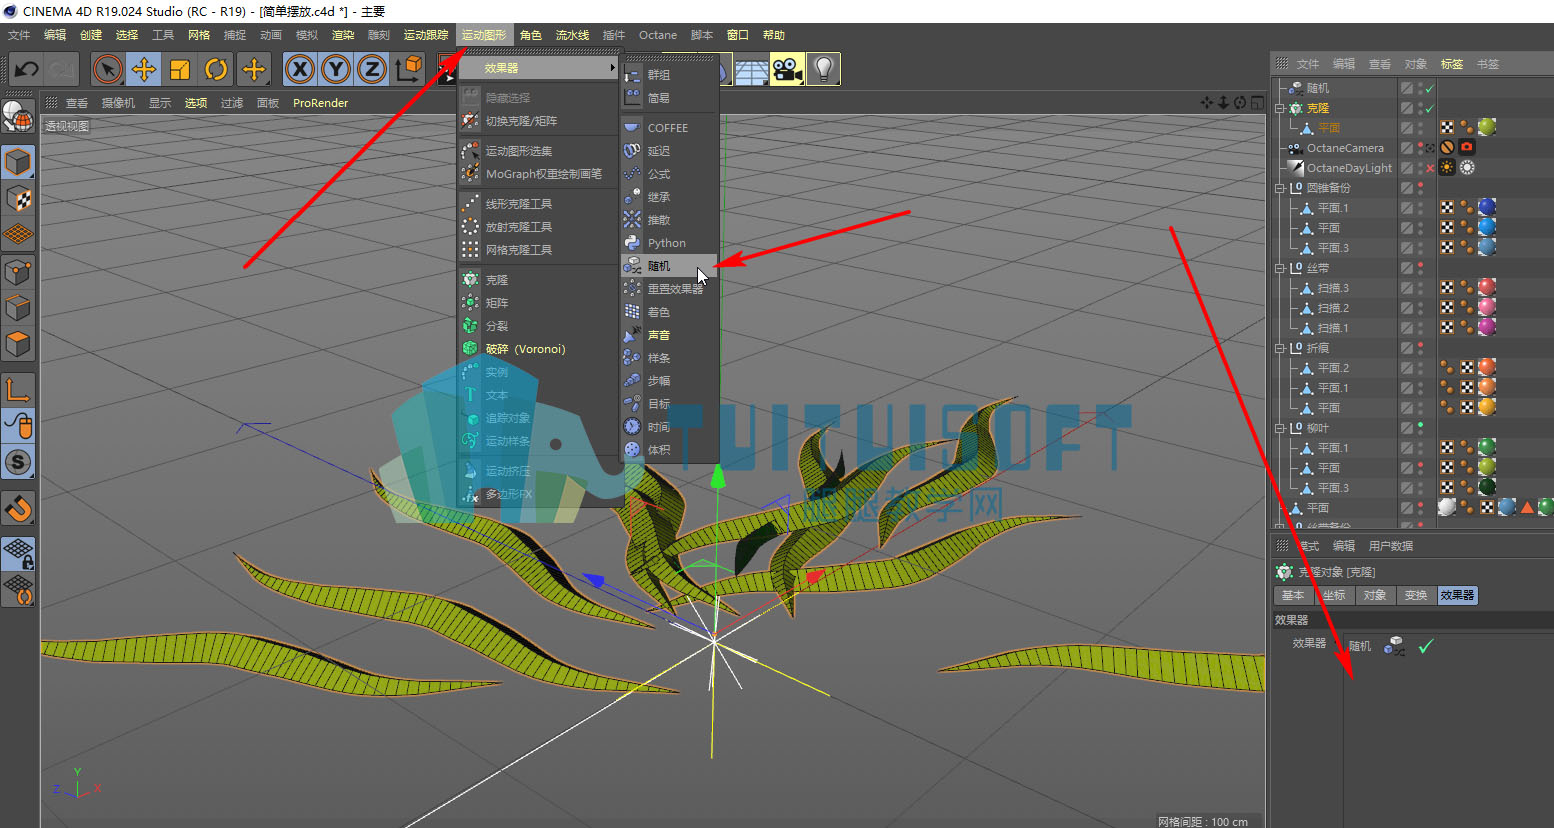
Task: Click the coordinate system cube icon
Action: pos(409,69)
